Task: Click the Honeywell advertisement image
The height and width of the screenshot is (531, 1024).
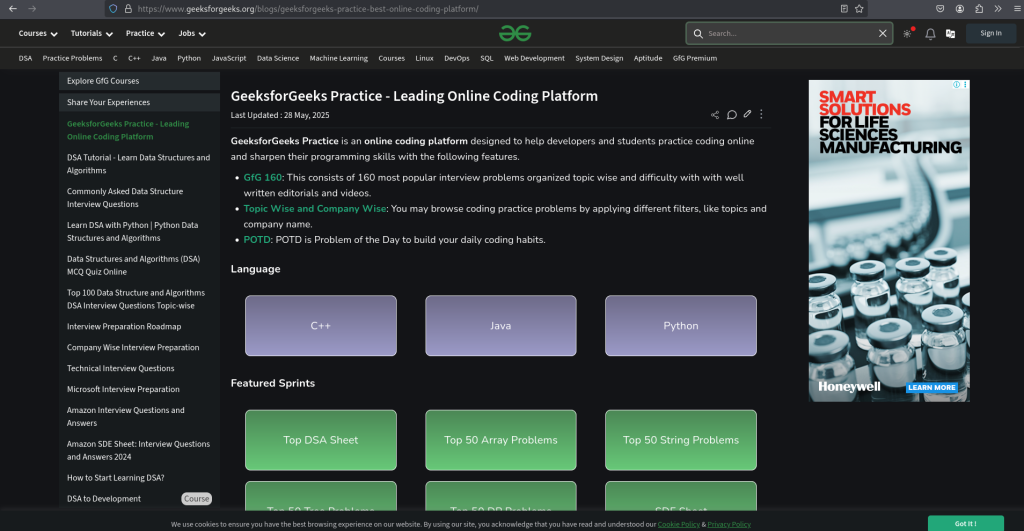Action: [x=889, y=241]
